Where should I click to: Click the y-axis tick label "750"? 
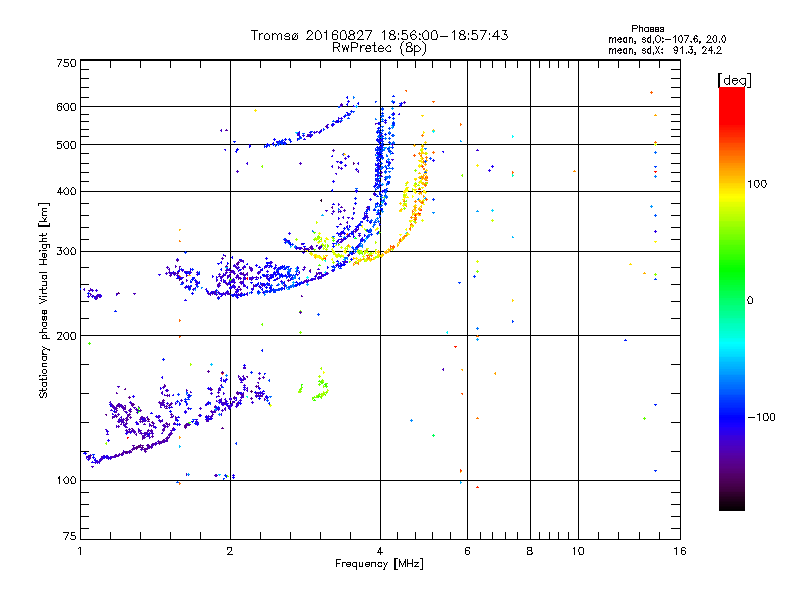66,63
